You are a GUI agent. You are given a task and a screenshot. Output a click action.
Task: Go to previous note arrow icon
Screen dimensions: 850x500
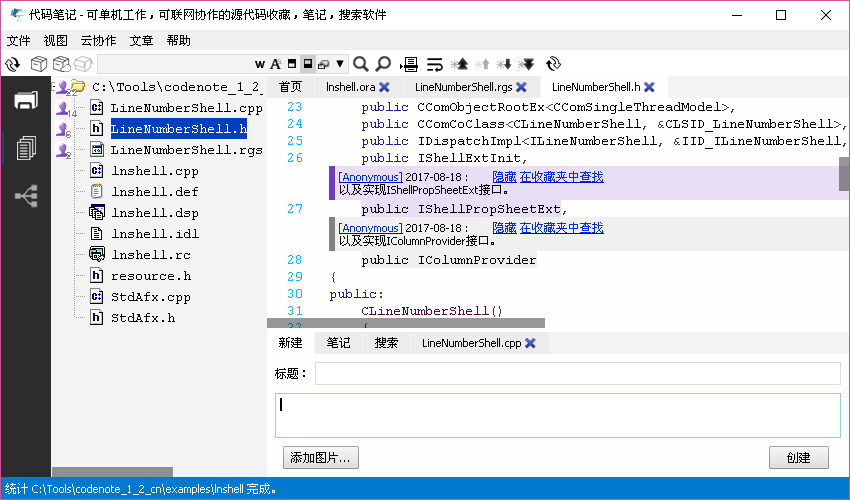pos(482,64)
